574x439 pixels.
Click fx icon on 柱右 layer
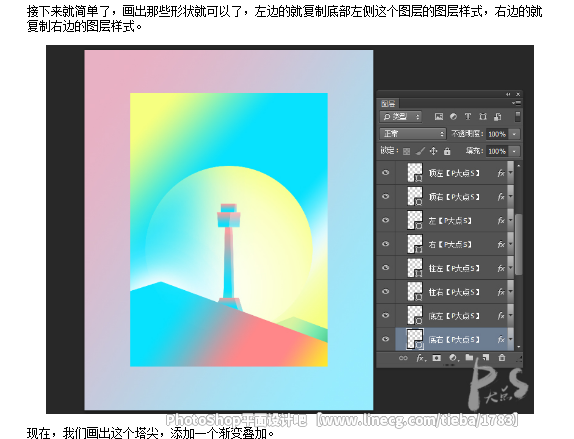pyautogui.click(x=501, y=292)
